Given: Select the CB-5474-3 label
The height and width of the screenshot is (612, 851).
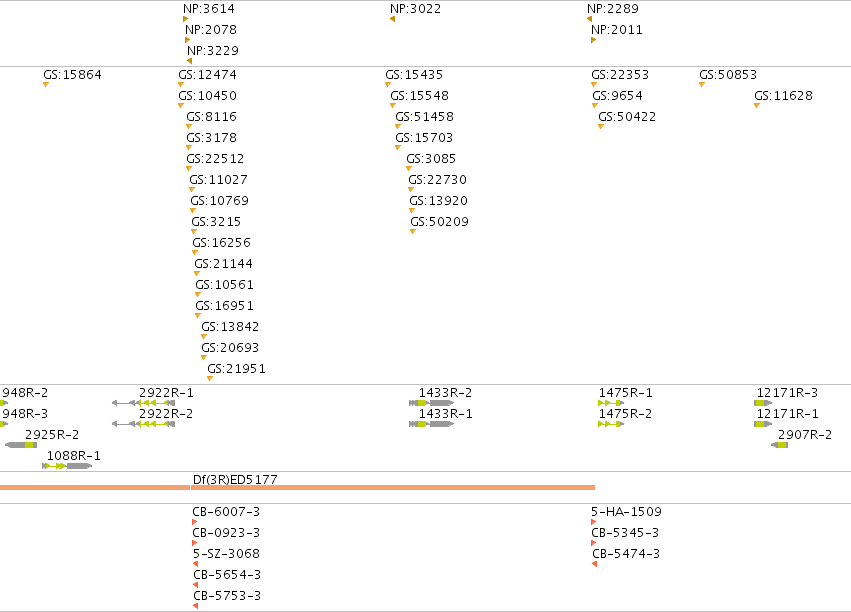Looking at the screenshot, I should 626,554.
